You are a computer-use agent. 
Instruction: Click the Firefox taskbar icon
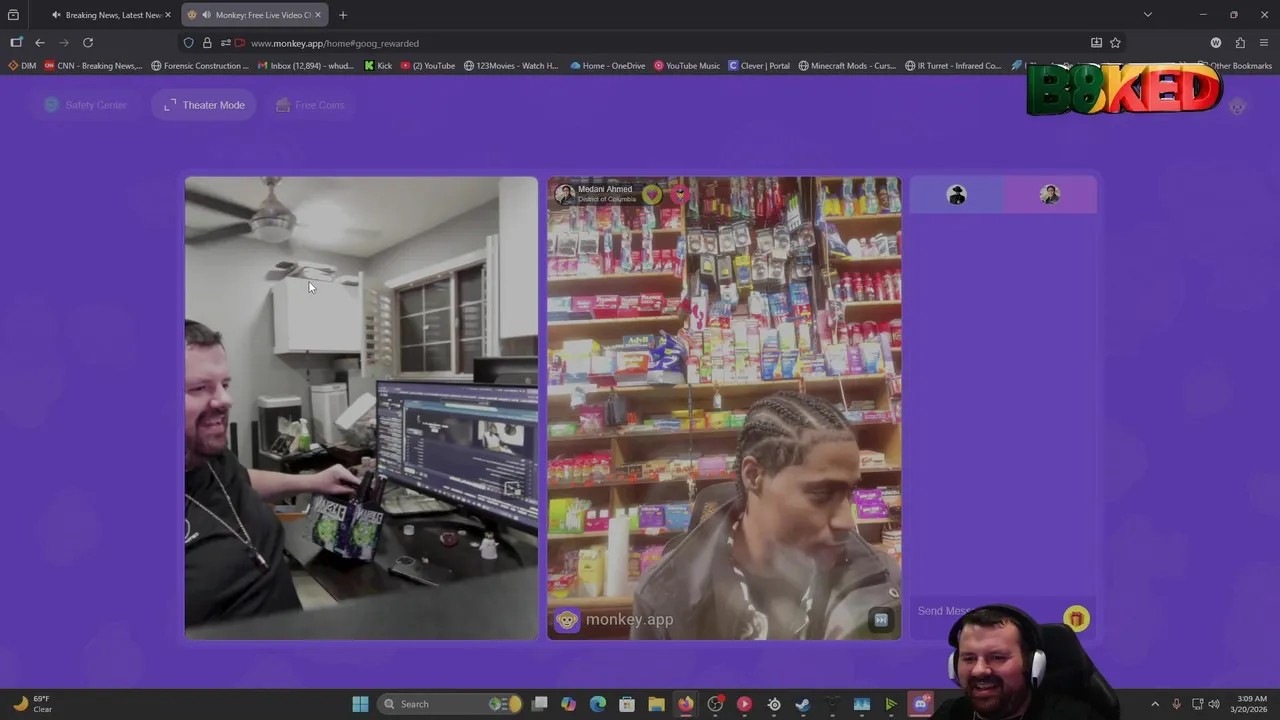(685, 704)
